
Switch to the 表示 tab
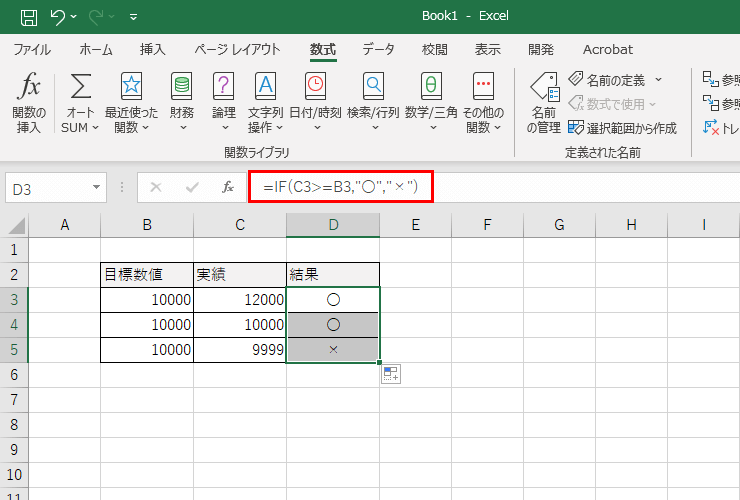[488, 50]
